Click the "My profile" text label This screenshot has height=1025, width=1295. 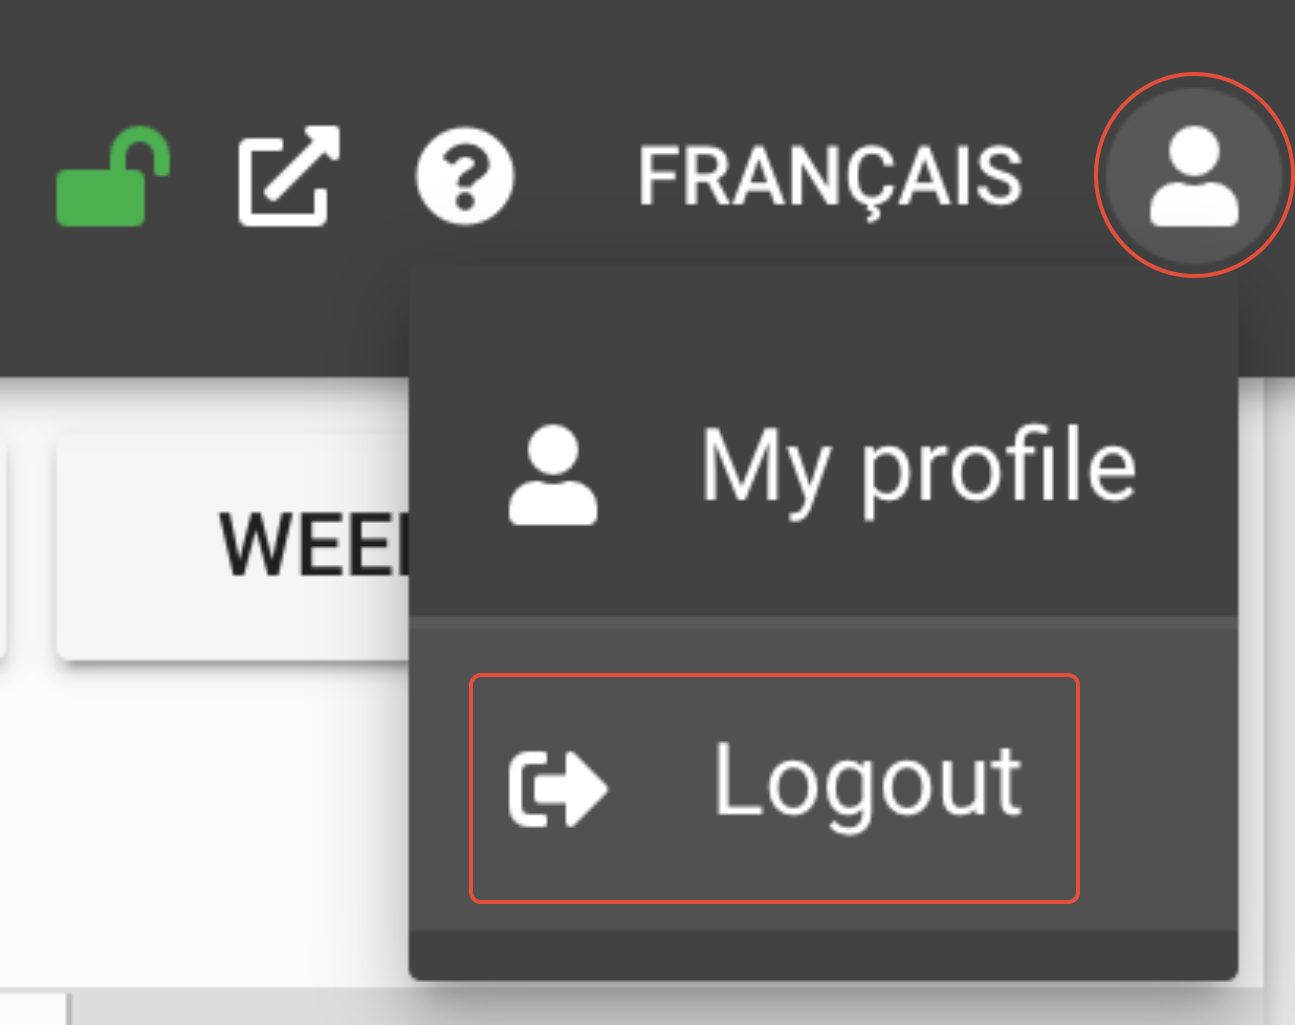click(918, 467)
